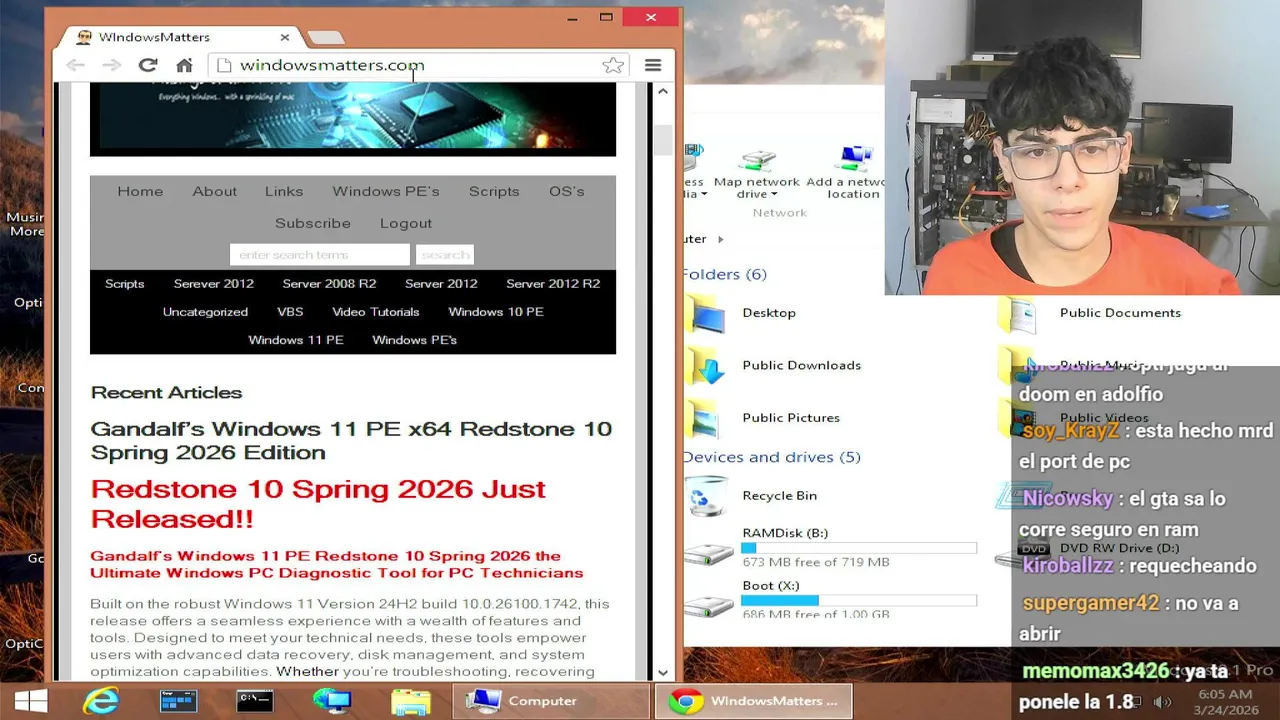The height and width of the screenshot is (720, 1280).
Task: Open the Uncategorized category
Action: [x=205, y=312]
